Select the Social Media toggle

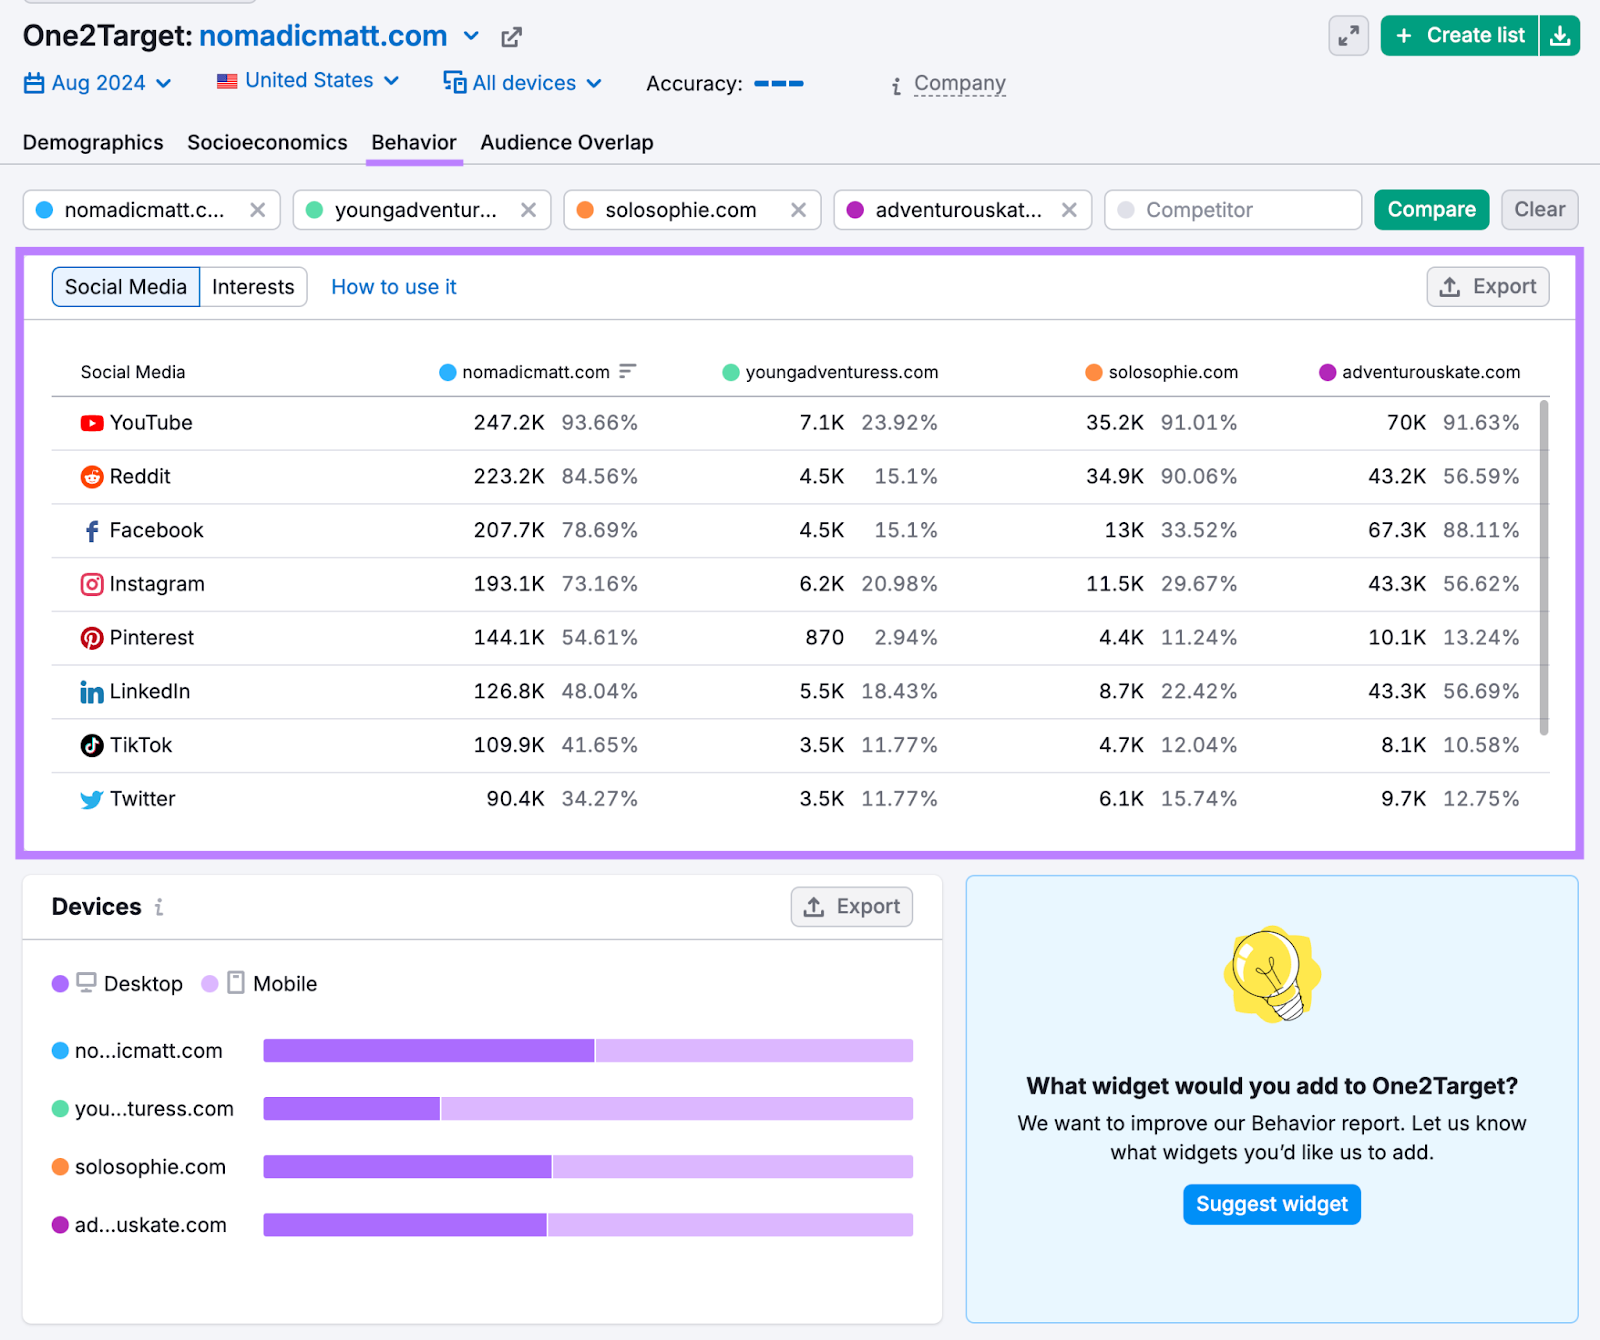[126, 287]
